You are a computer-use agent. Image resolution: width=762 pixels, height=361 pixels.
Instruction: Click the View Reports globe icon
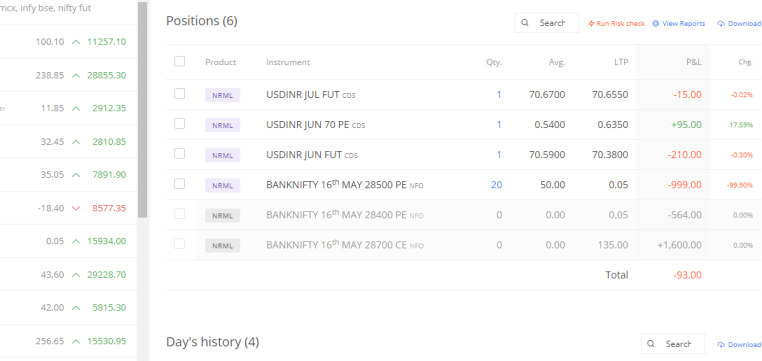(656, 23)
